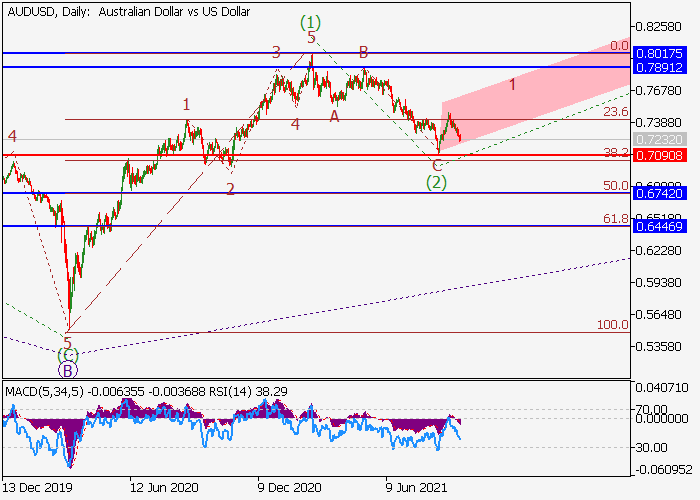Click the wave C label above (2)
Image resolution: width=700 pixels, height=500 pixels.
[x=437, y=166]
